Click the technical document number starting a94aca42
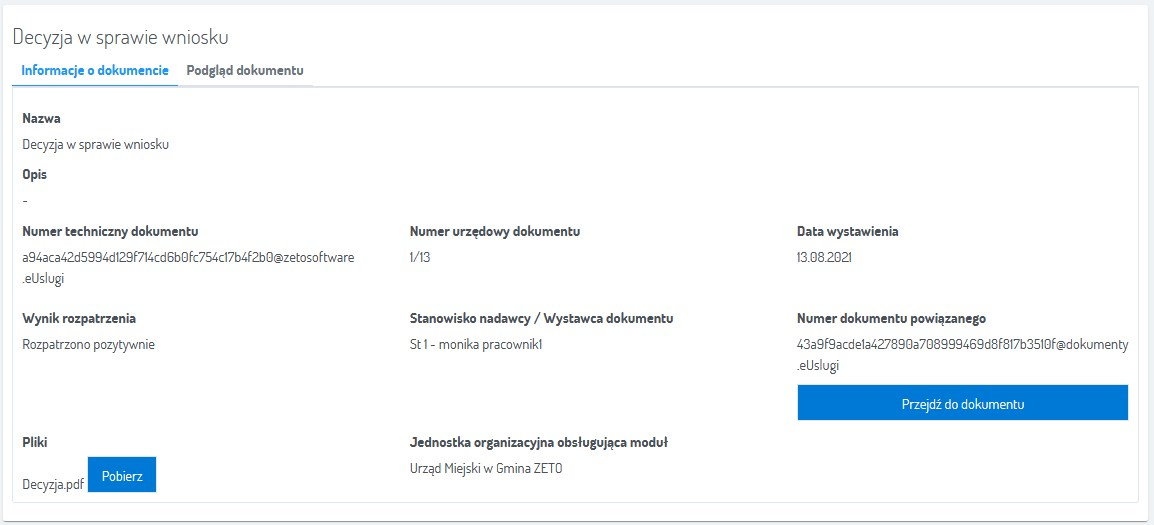The image size is (1154, 525). coord(188,258)
